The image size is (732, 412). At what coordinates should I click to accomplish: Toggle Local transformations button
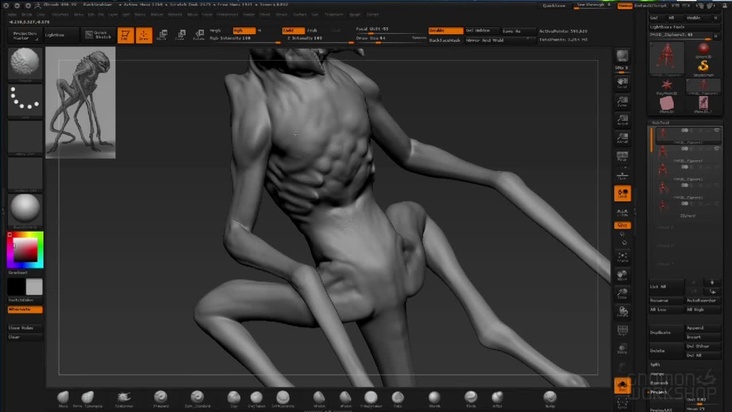pyautogui.click(x=622, y=194)
